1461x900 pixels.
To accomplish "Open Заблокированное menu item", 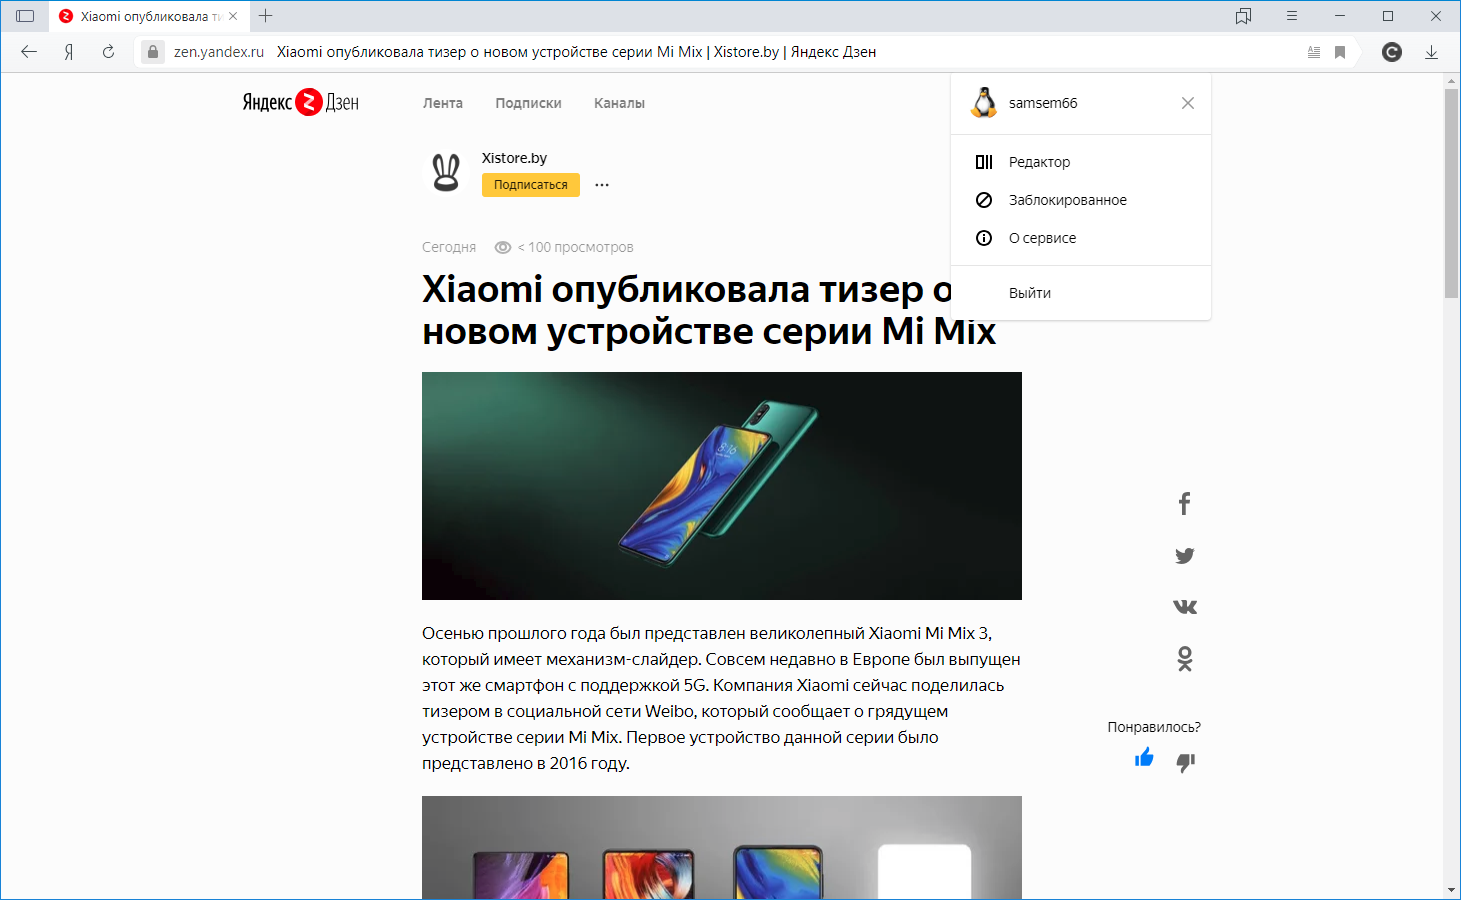I will 1081,200.
